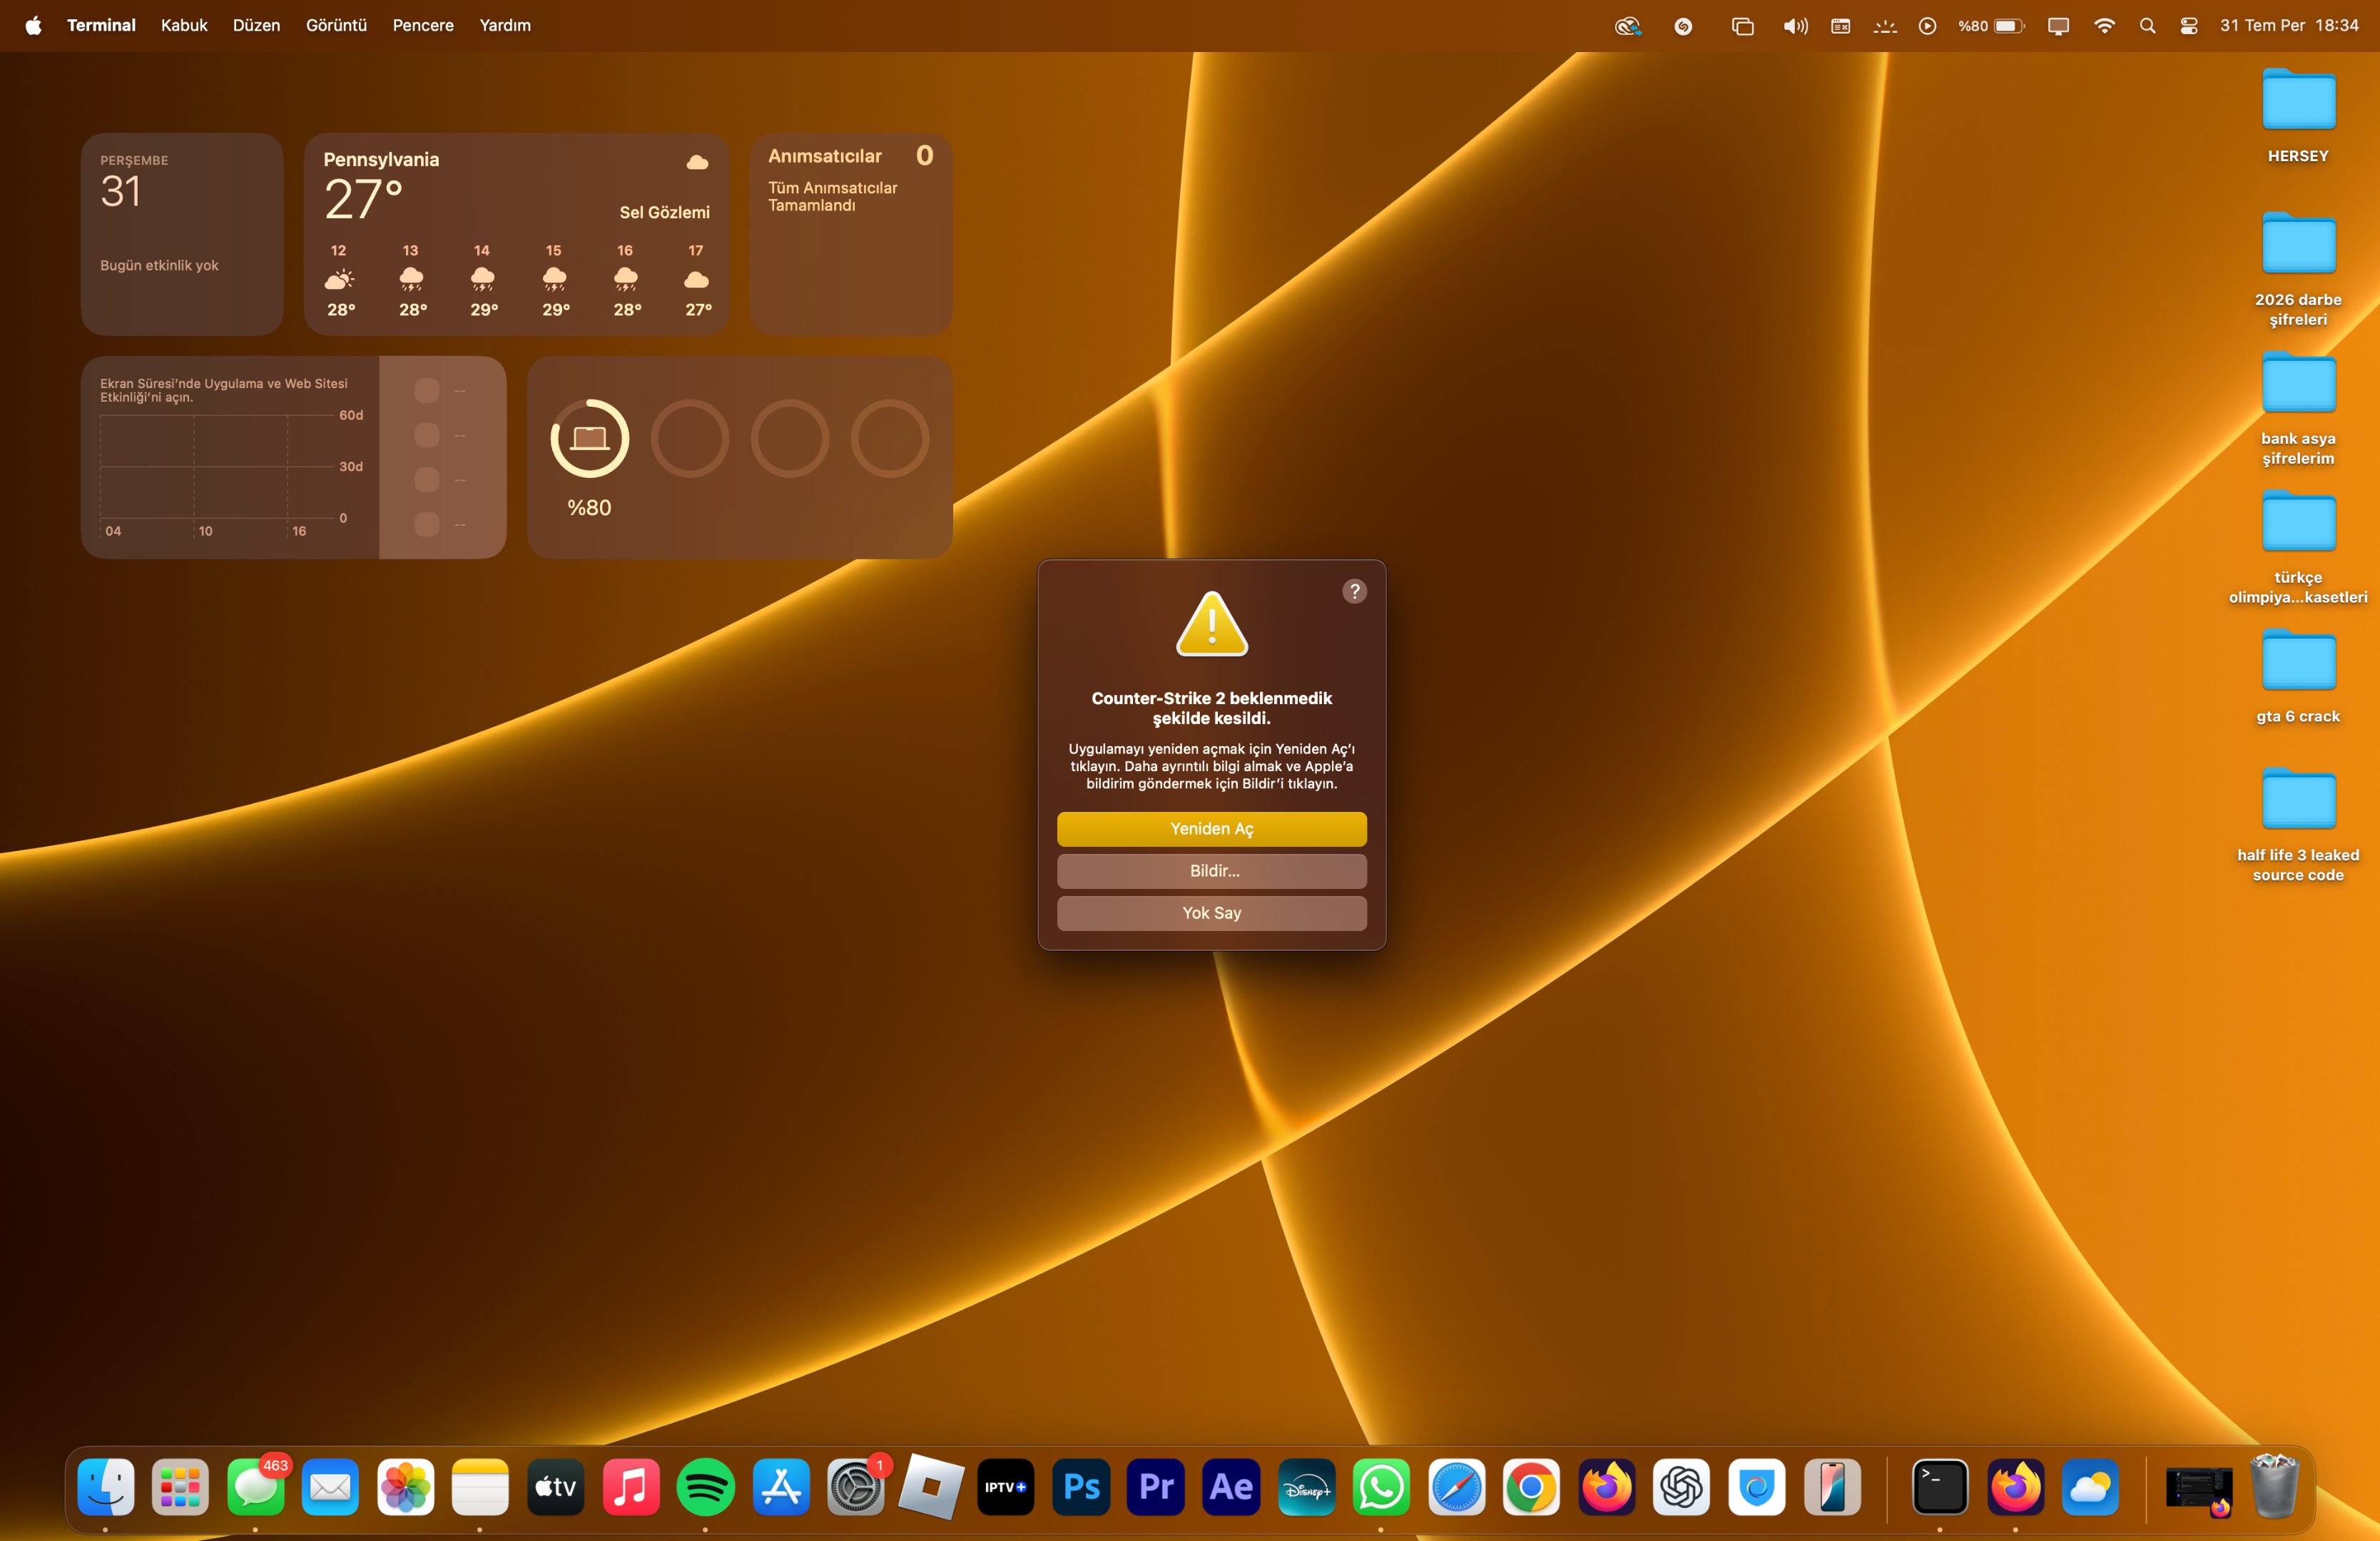Open System Settings with badge 1
Viewport: 2380px width, 1541px height.
tap(855, 1487)
